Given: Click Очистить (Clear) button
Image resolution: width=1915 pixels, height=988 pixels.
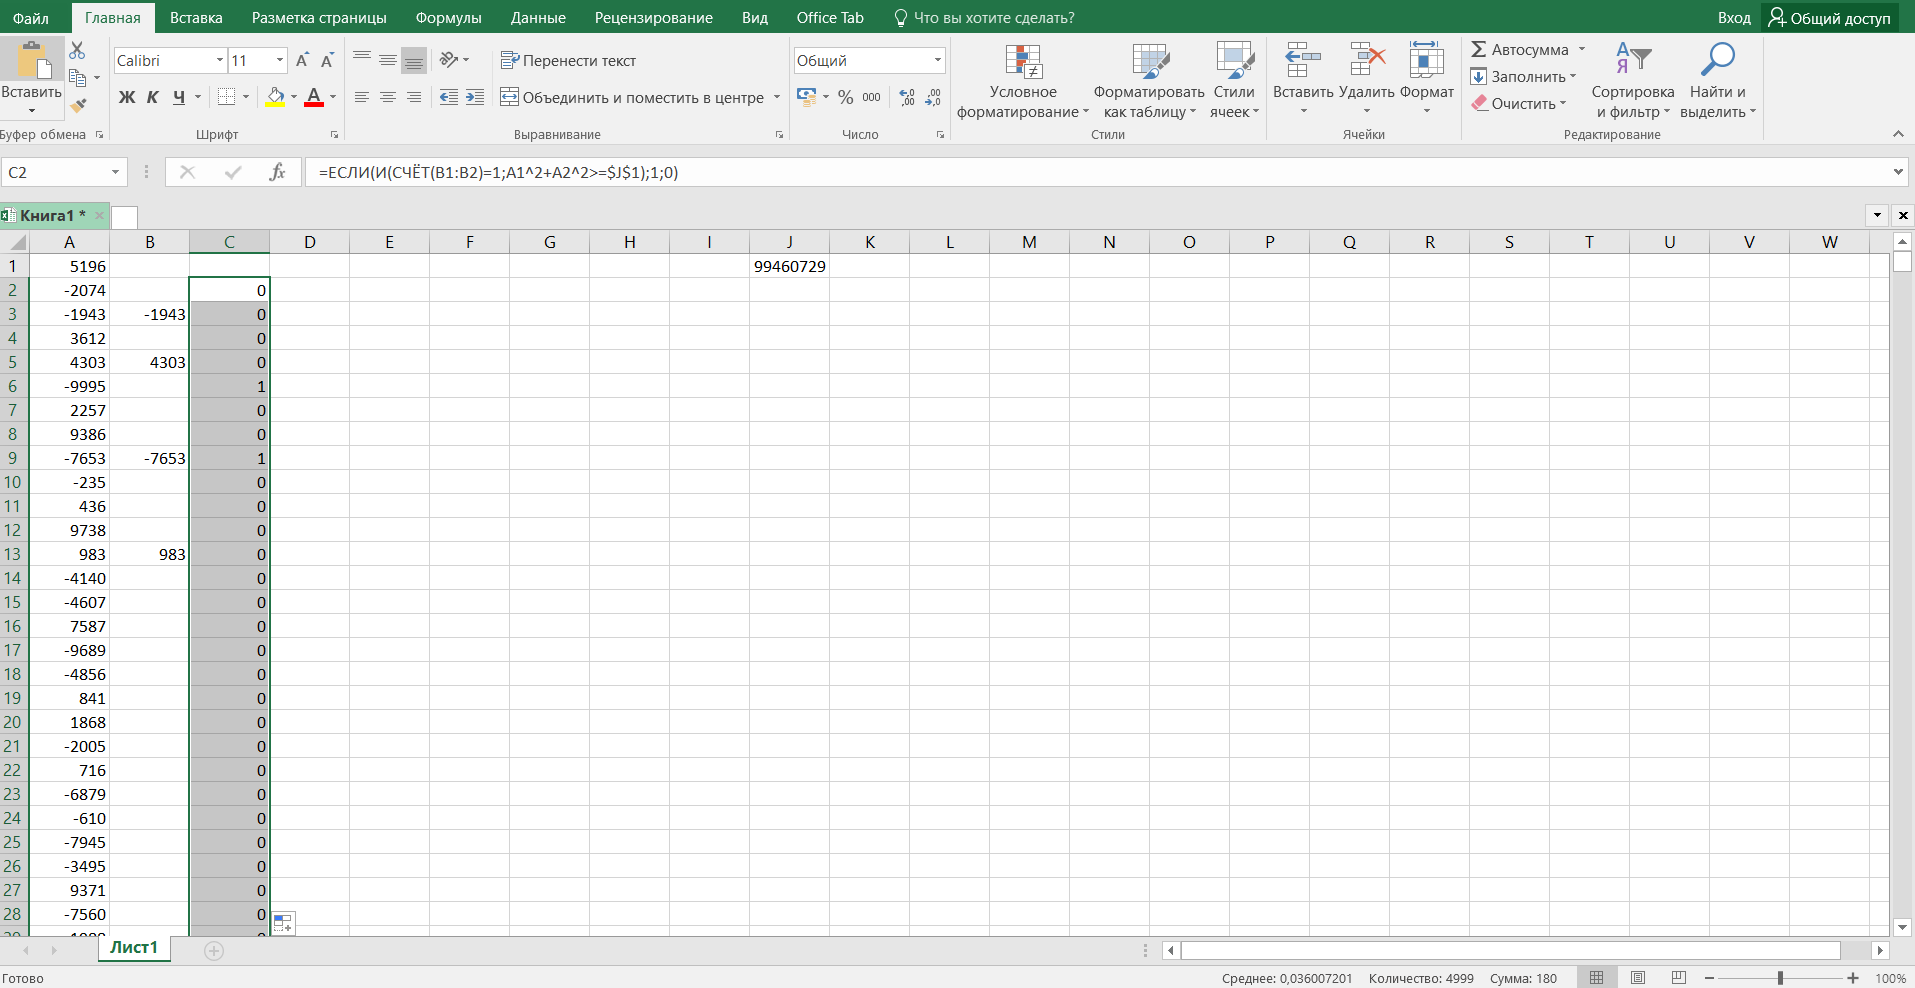Looking at the screenshot, I should coord(1518,104).
